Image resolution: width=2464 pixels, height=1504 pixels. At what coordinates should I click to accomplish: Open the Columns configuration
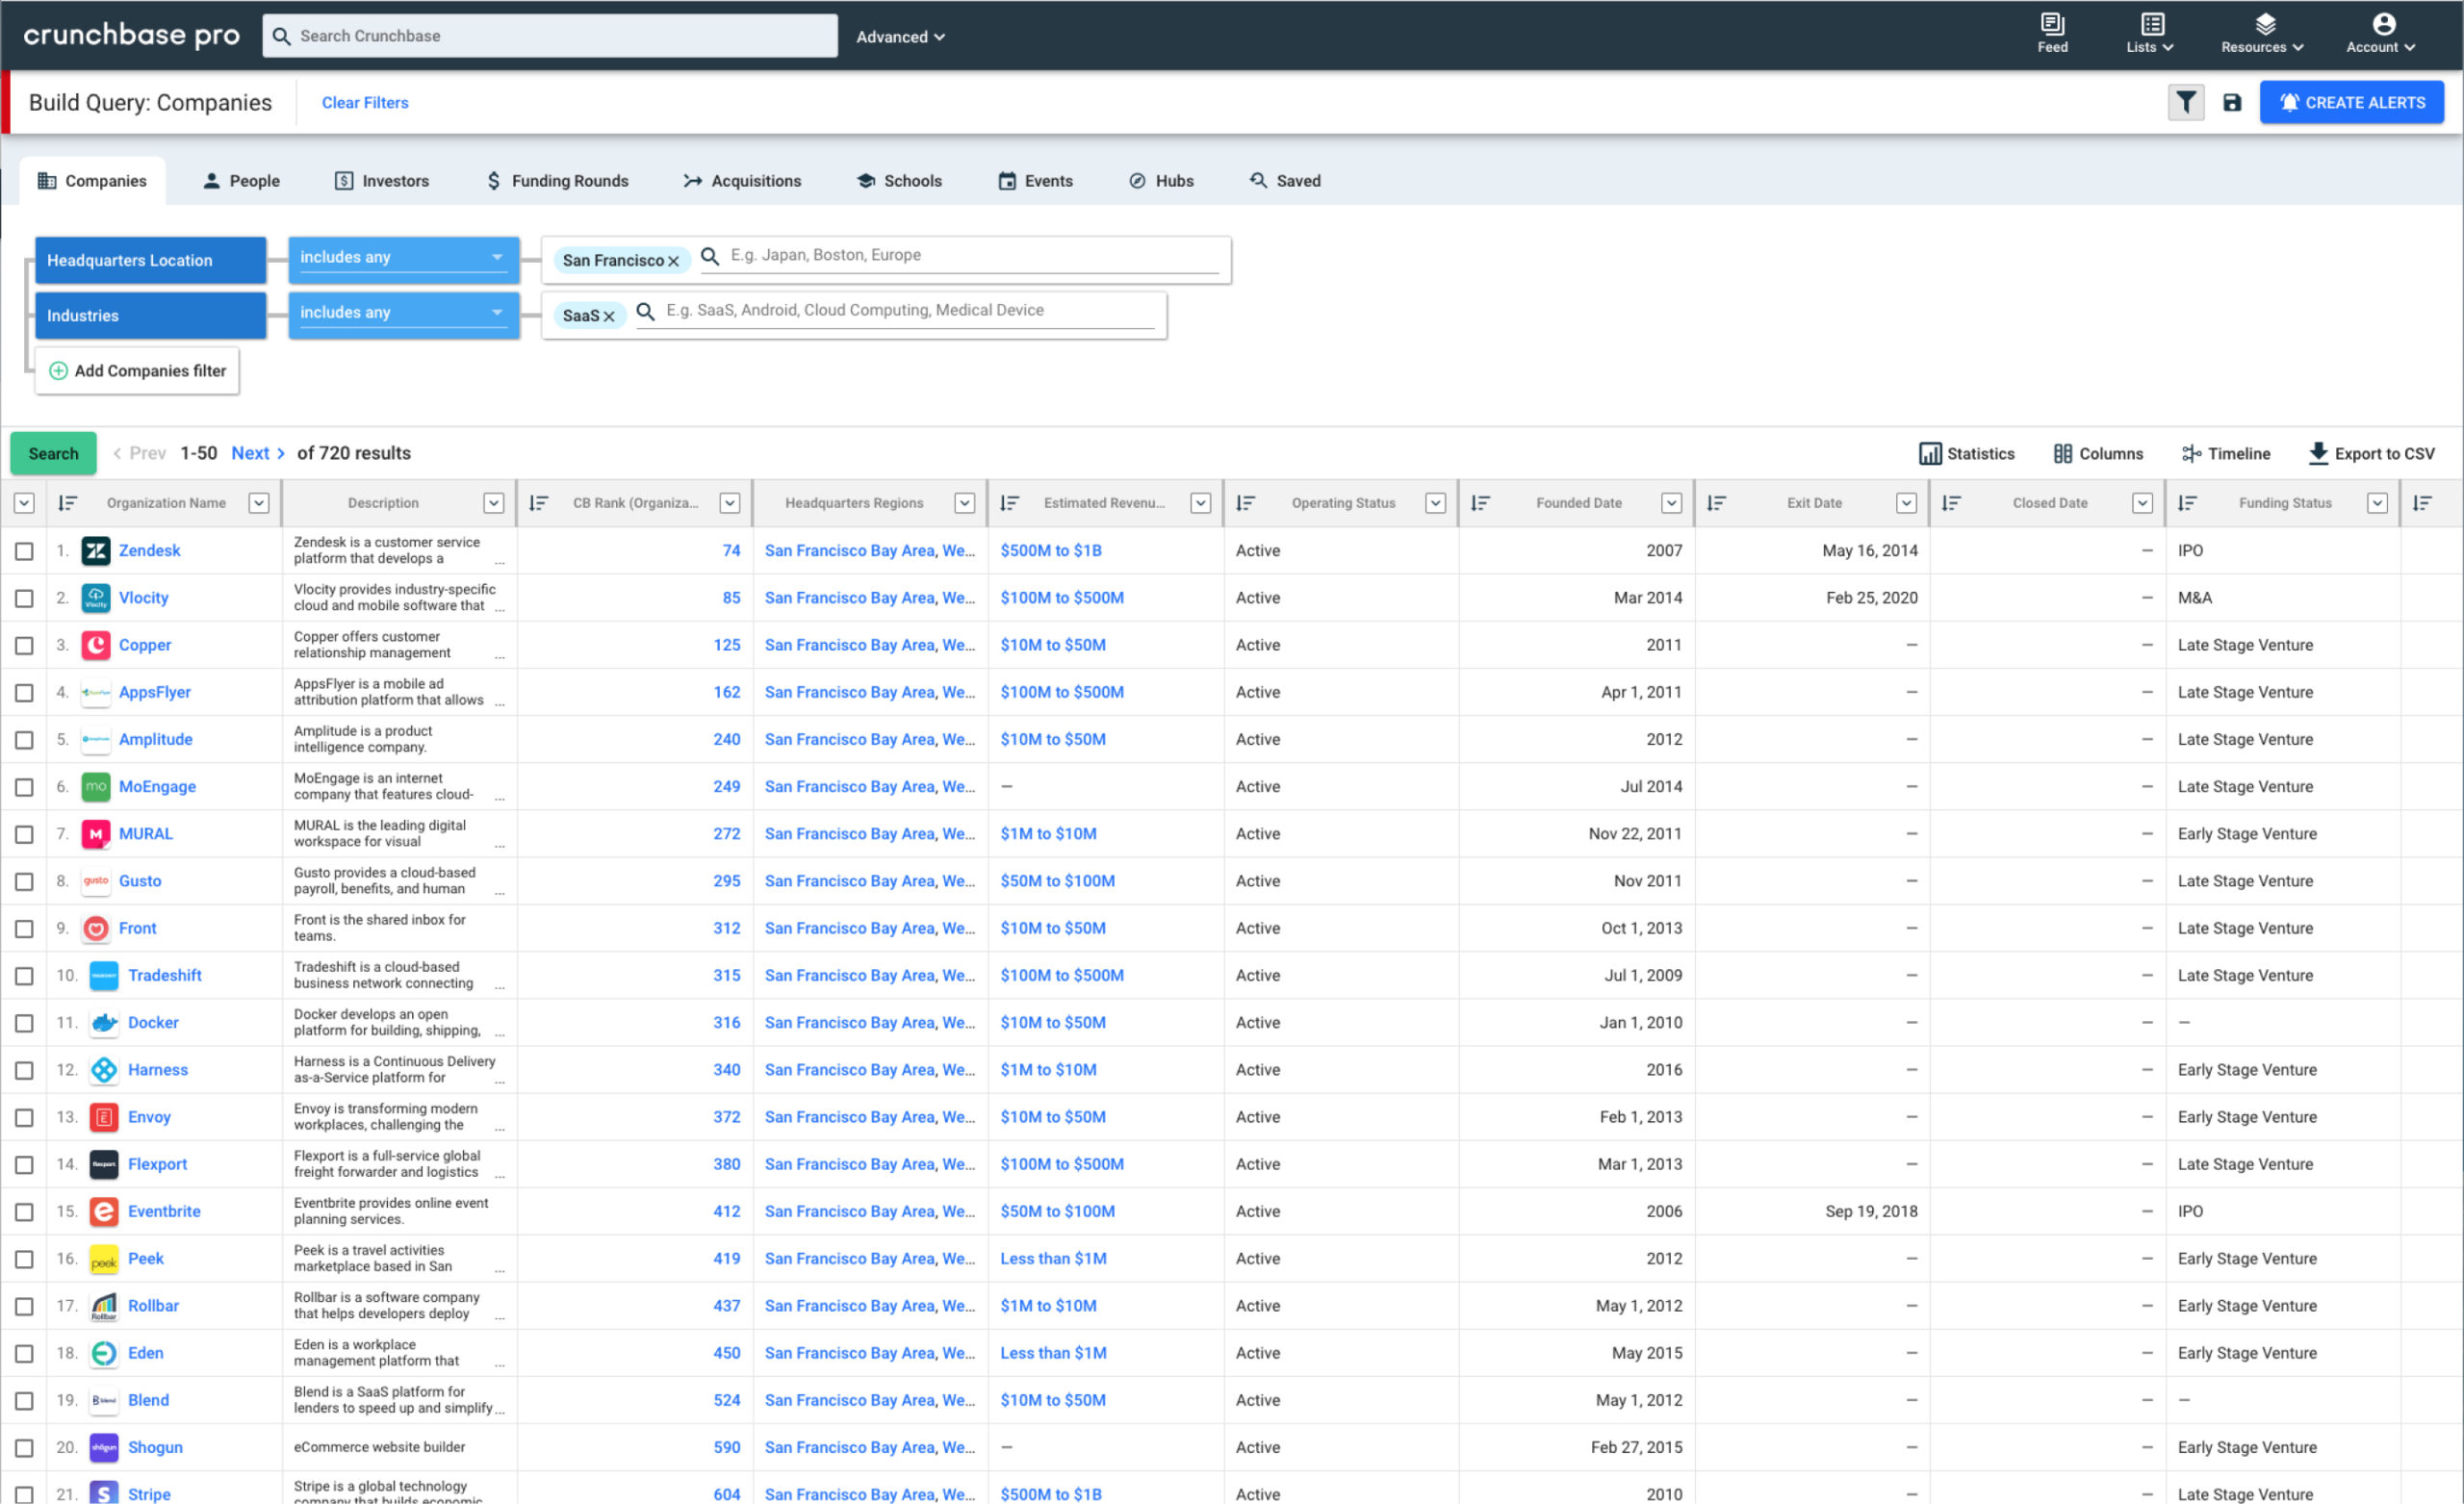[2098, 453]
